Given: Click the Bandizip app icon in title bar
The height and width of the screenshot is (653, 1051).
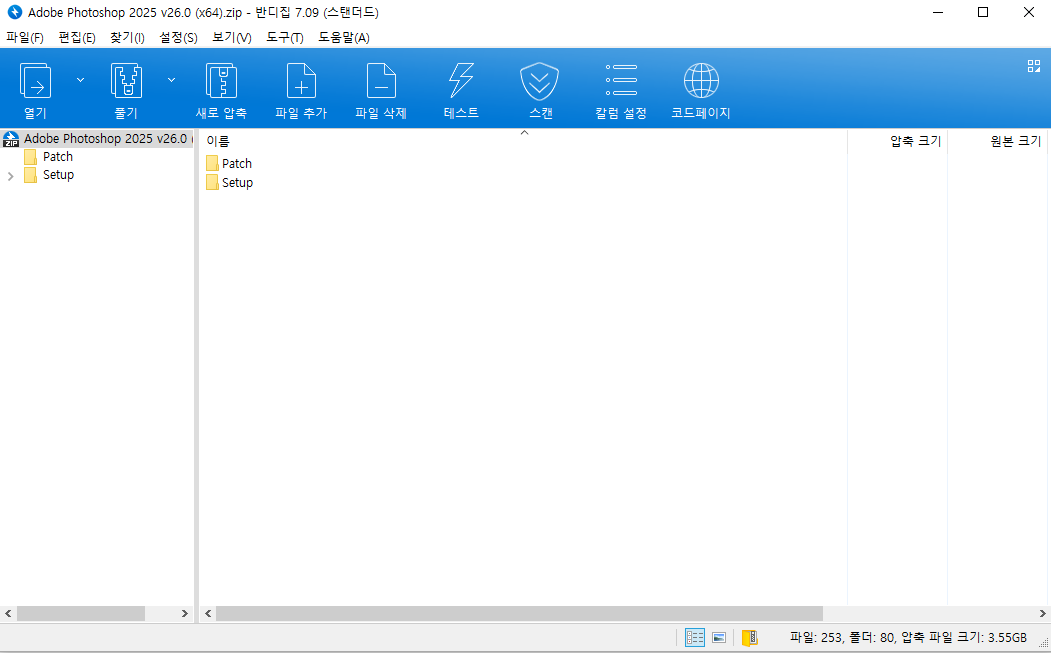Looking at the screenshot, I should [14, 12].
